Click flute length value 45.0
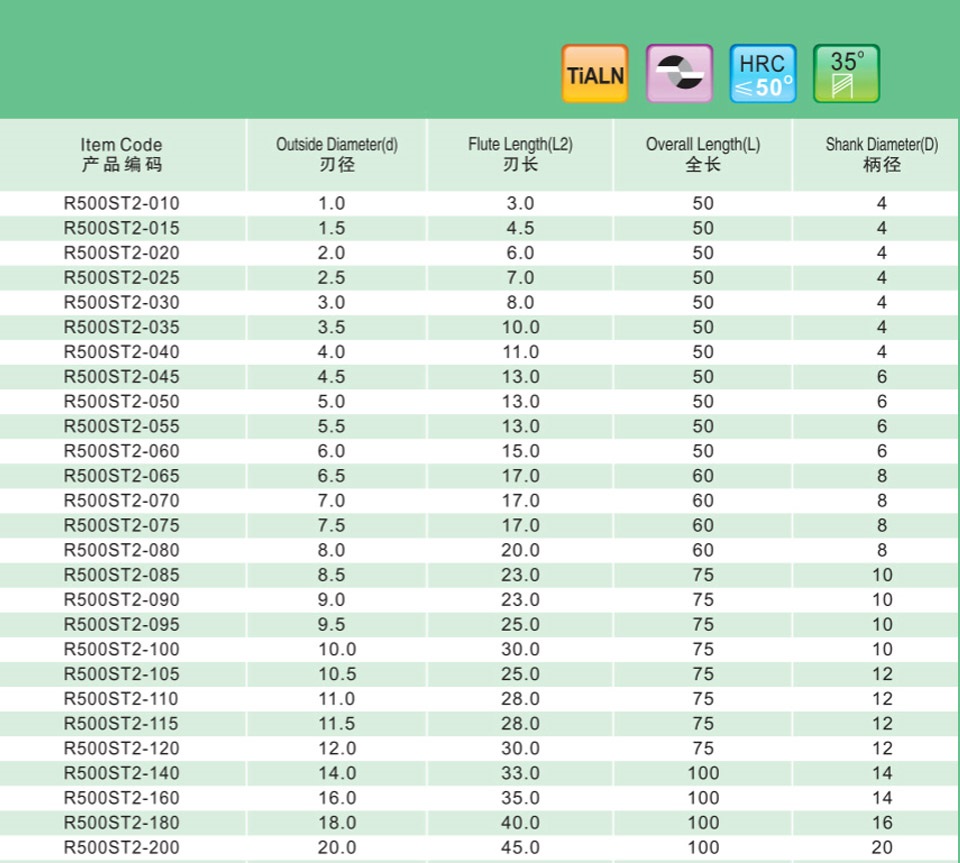The image size is (960, 863). coord(520,848)
